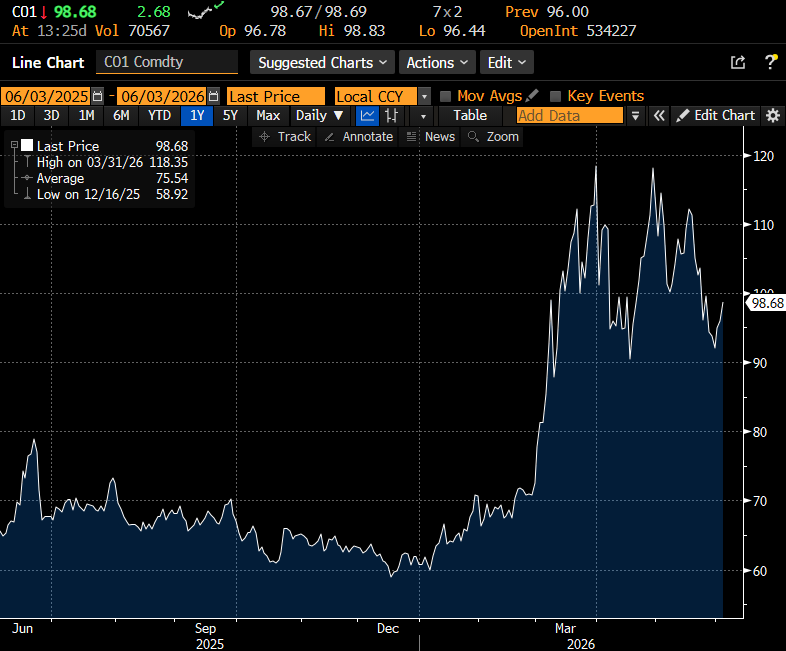This screenshot has width=786, height=651.
Task: Select the YTD range tab
Action: tap(159, 116)
